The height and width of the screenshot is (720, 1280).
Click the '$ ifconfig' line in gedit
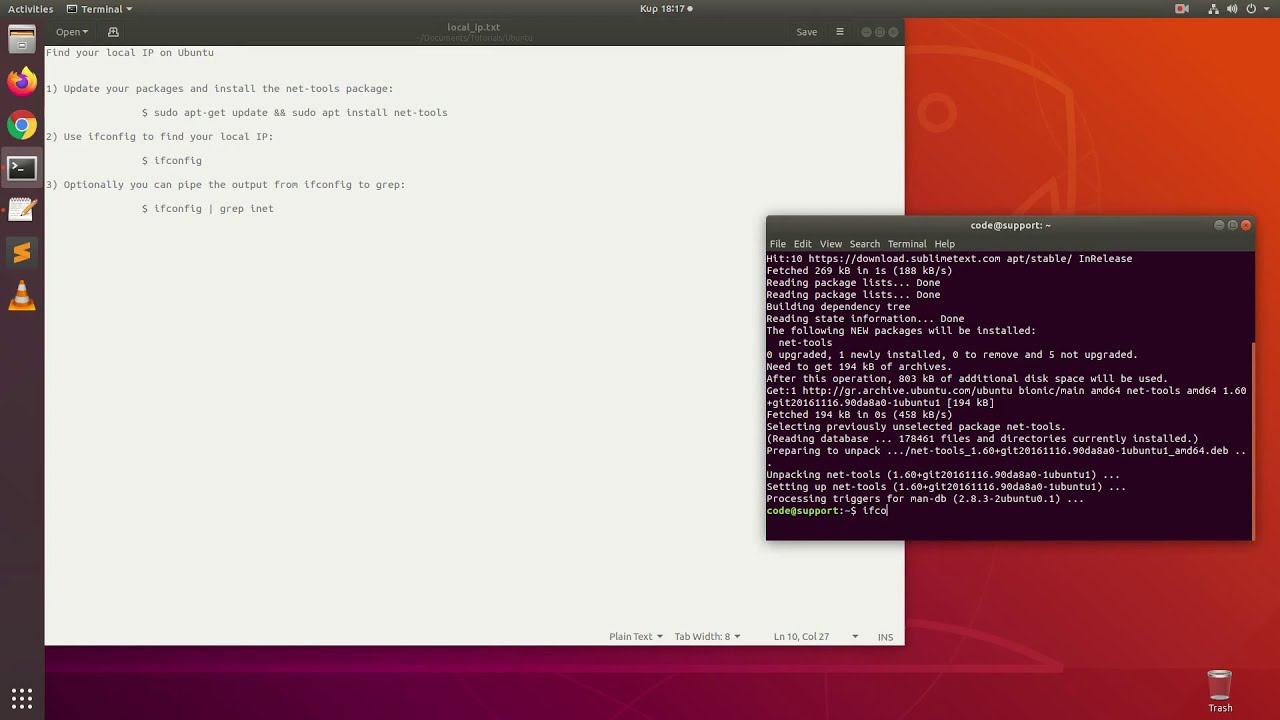pos(172,161)
